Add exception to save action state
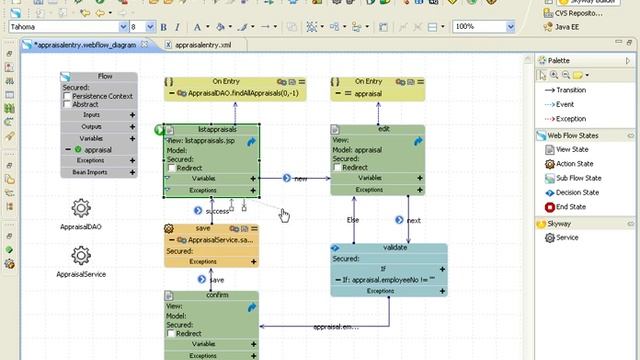640x360 pixels. pyautogui.click(x=253, y=262)
